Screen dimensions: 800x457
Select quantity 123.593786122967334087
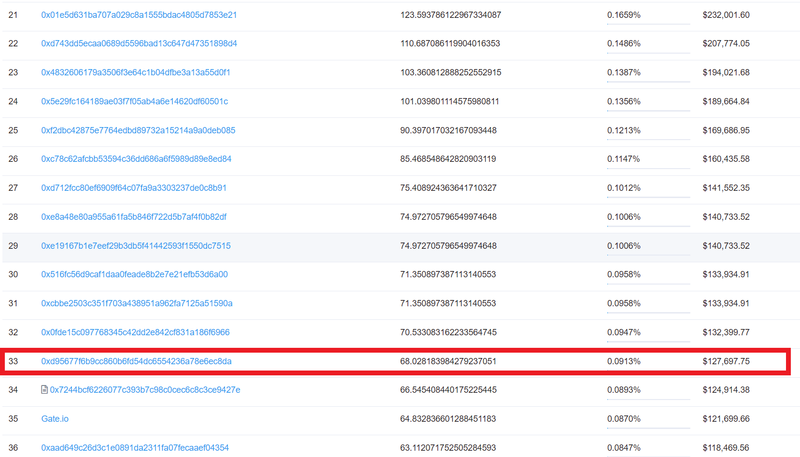(x=451, y=15)
